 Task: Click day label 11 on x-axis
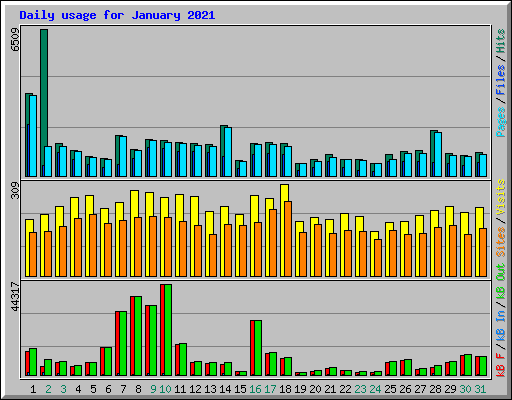coord(180,389)
